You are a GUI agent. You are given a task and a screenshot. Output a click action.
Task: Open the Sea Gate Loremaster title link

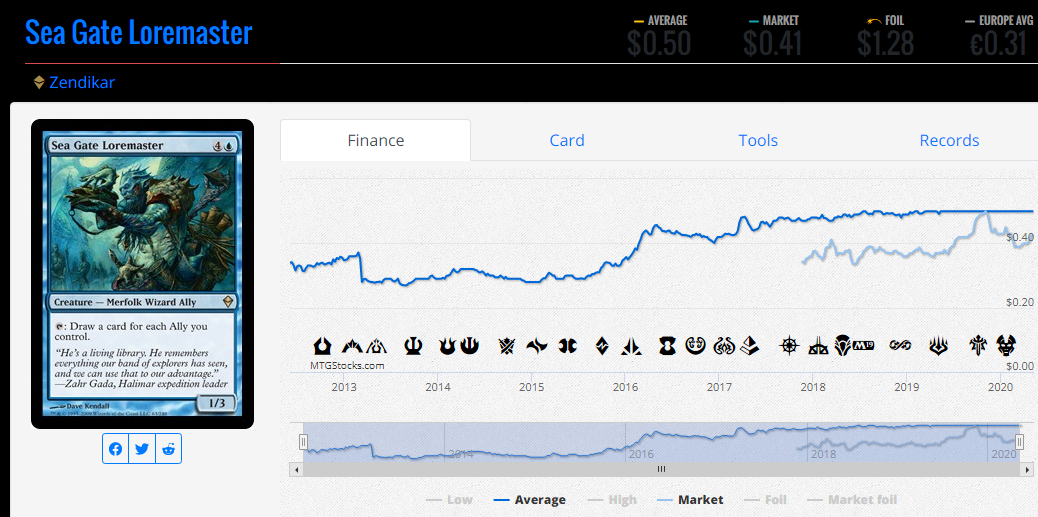(138, 32)
